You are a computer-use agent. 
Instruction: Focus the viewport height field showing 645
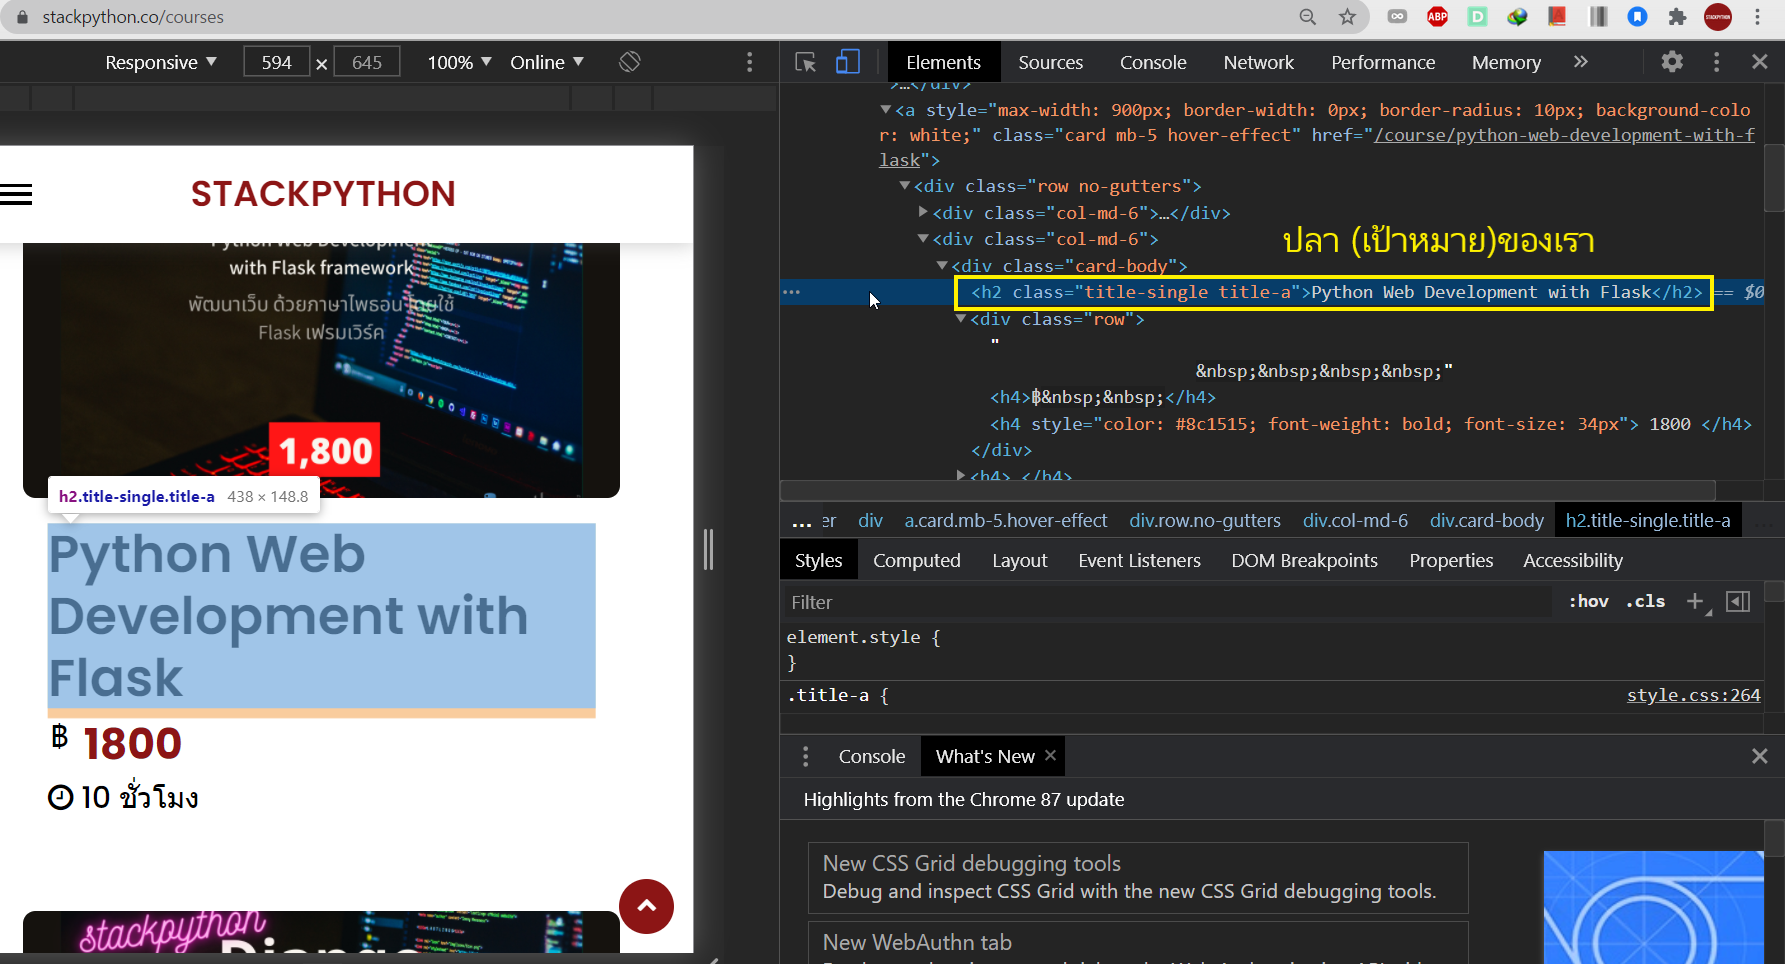pyautogui.click(x=366, y=62)
